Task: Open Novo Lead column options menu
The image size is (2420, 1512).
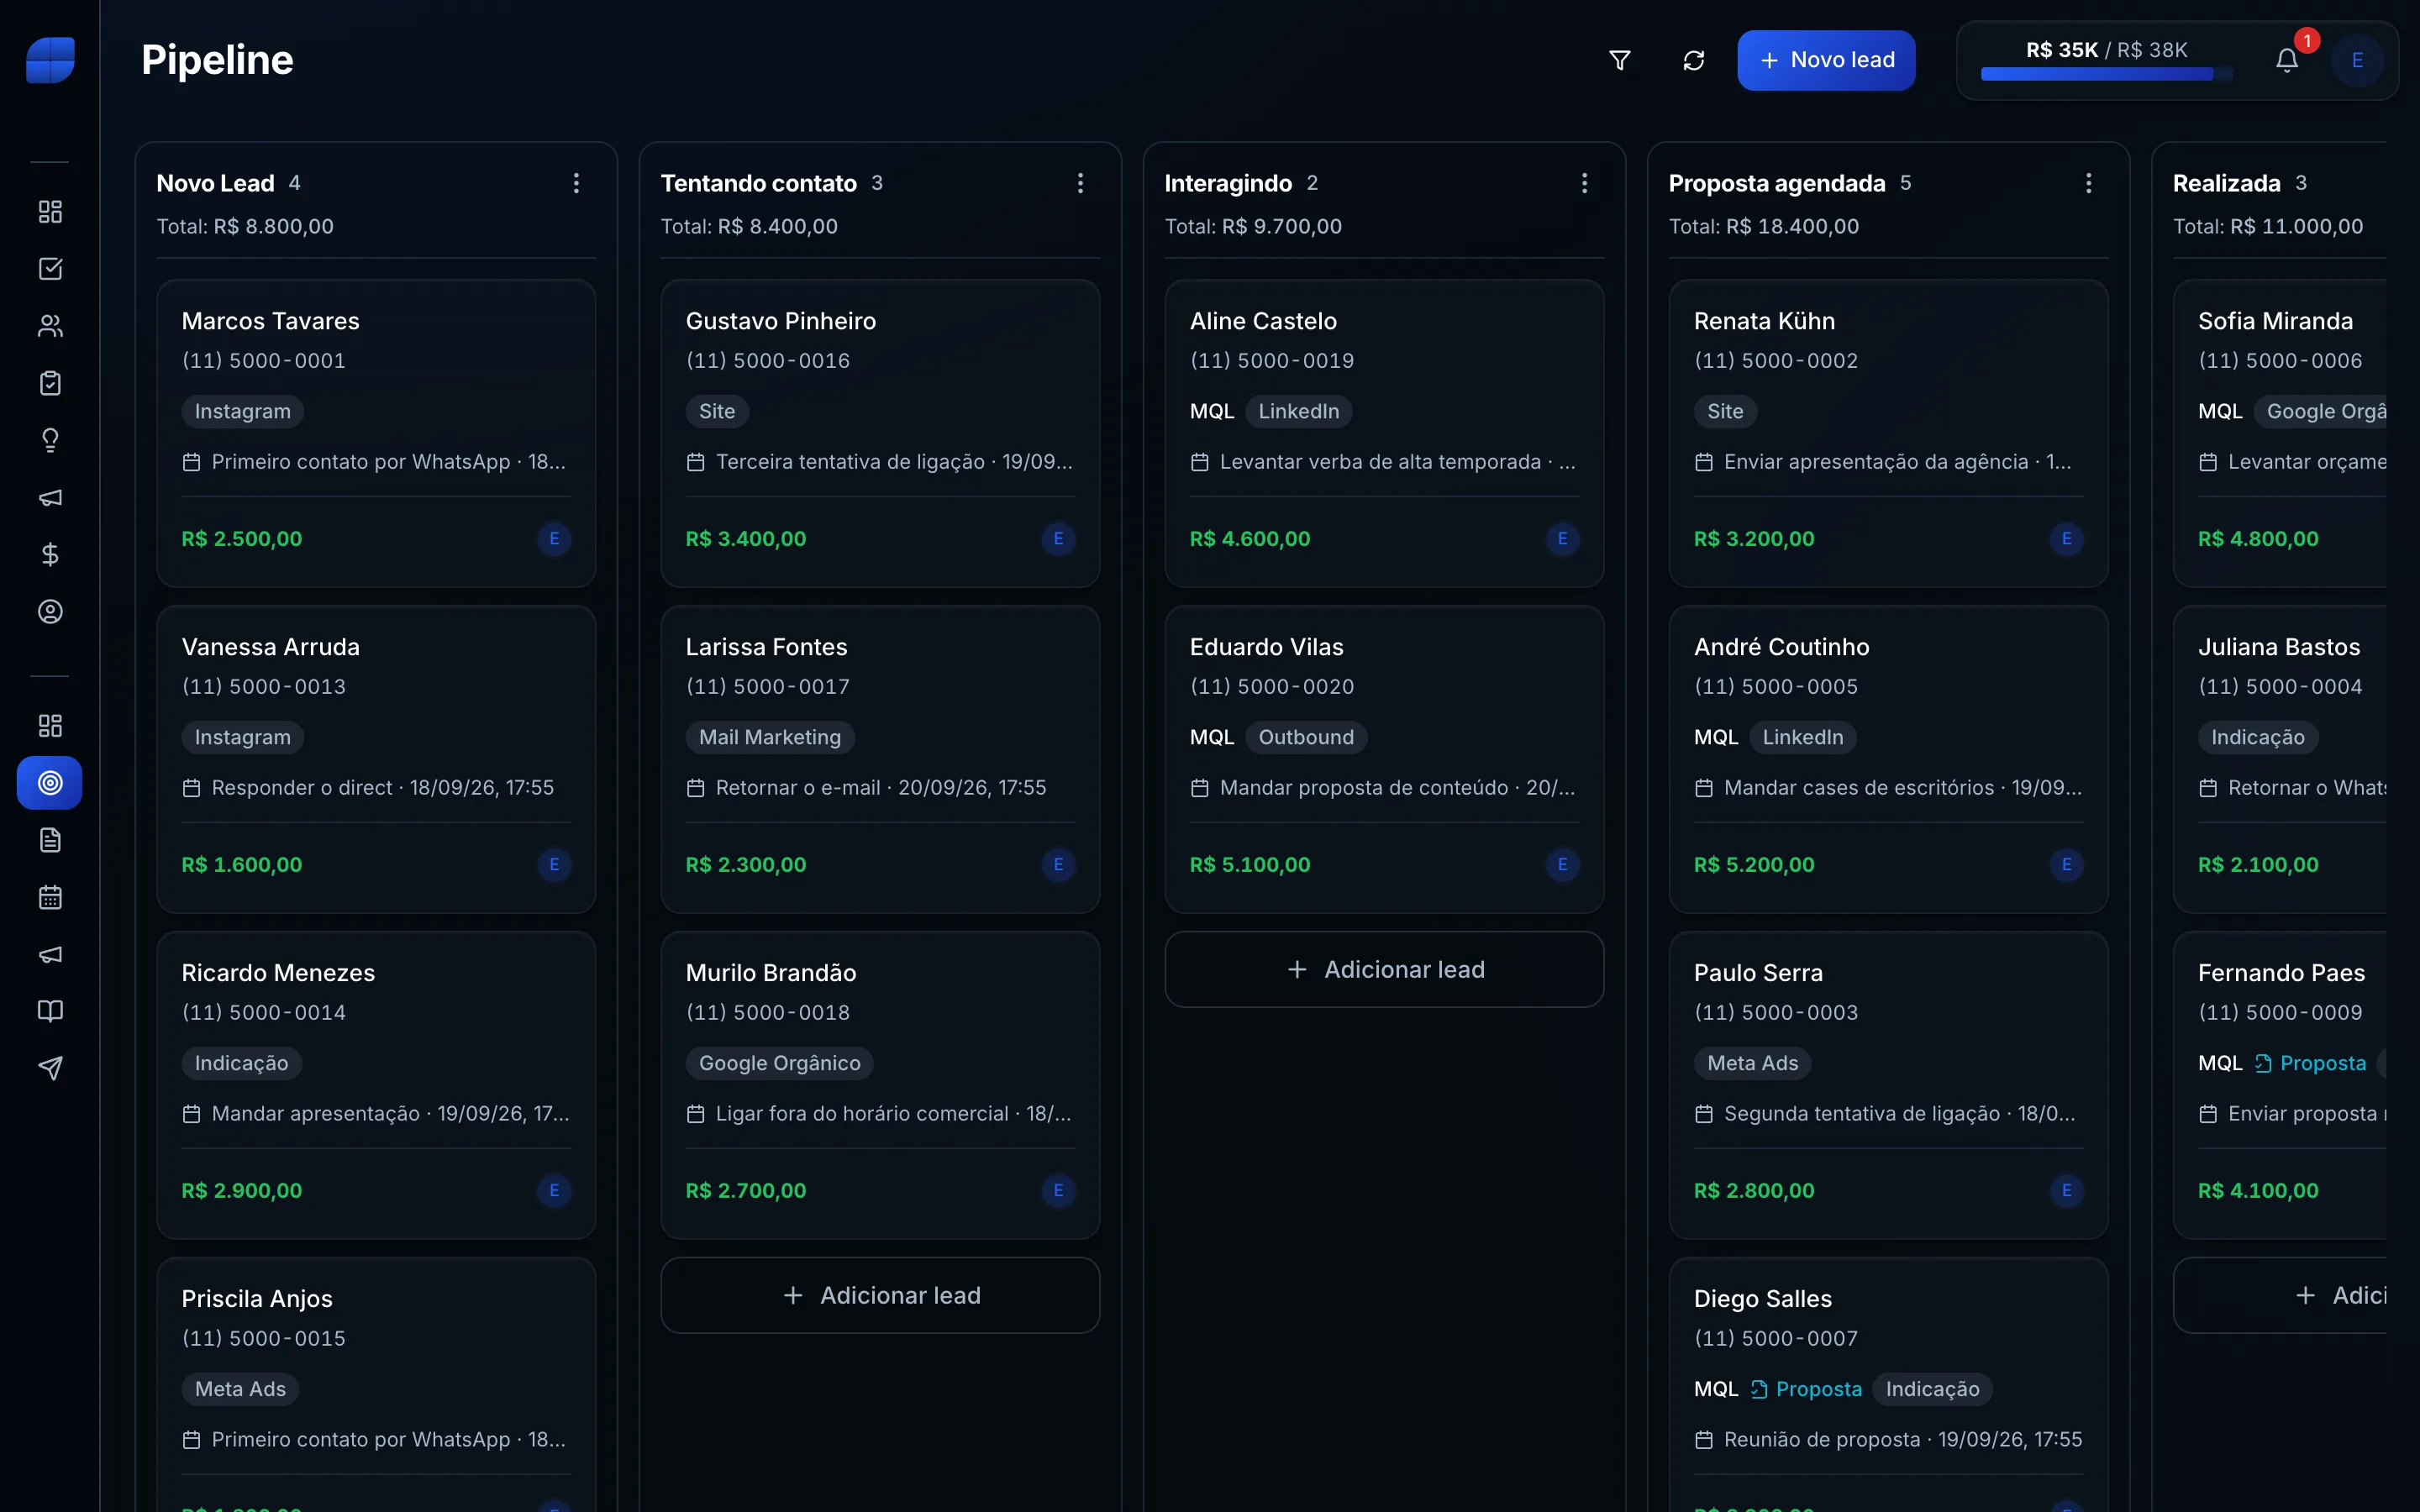Action: 576,183
